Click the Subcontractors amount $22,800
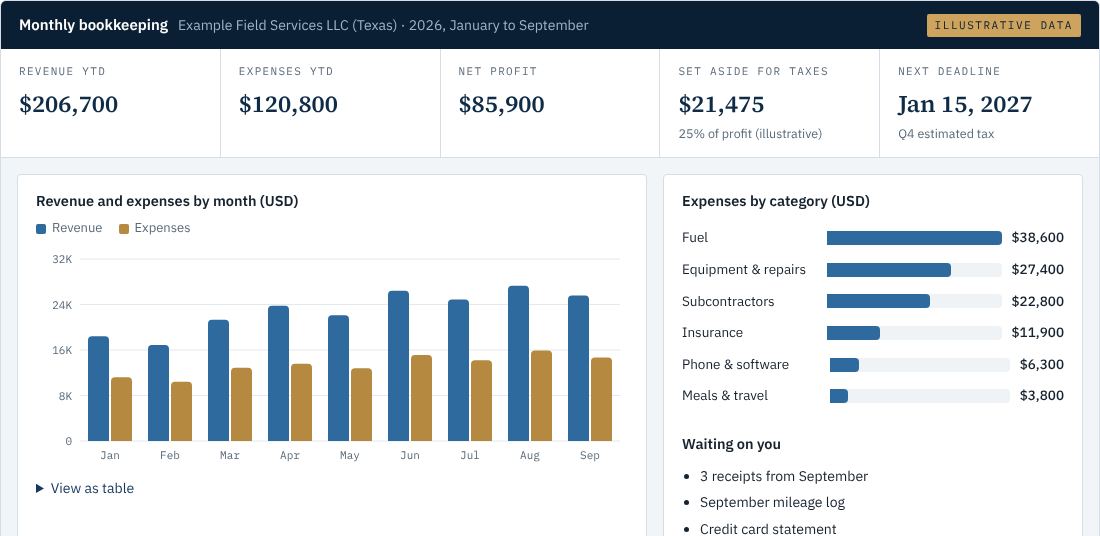 pyautogui.click(x=1038, y=302)
